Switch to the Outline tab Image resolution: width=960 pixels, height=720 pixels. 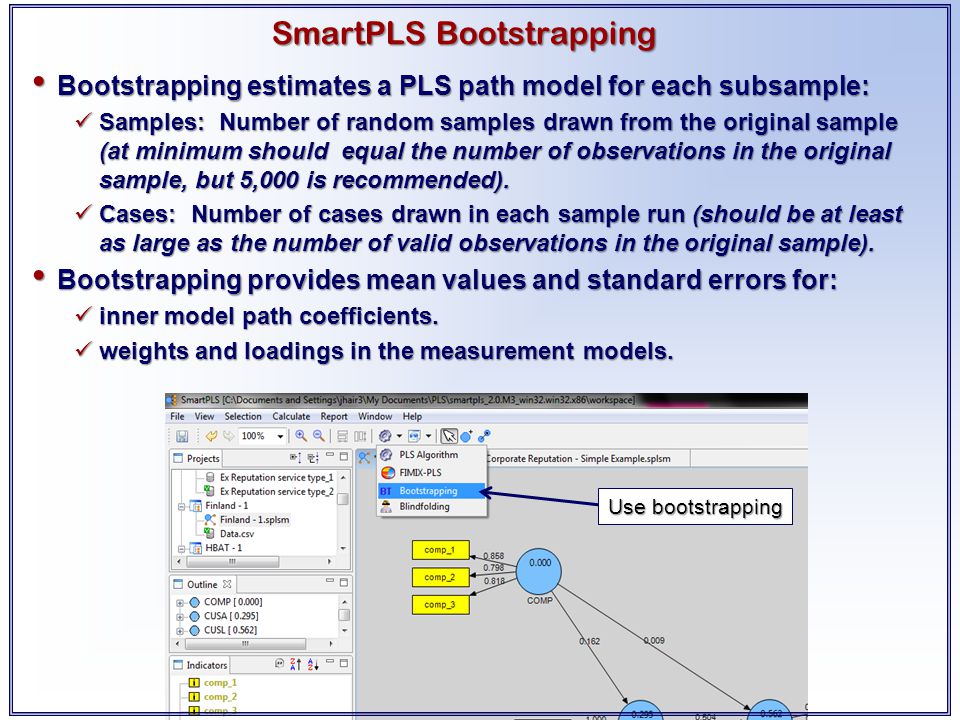(203, 584)
